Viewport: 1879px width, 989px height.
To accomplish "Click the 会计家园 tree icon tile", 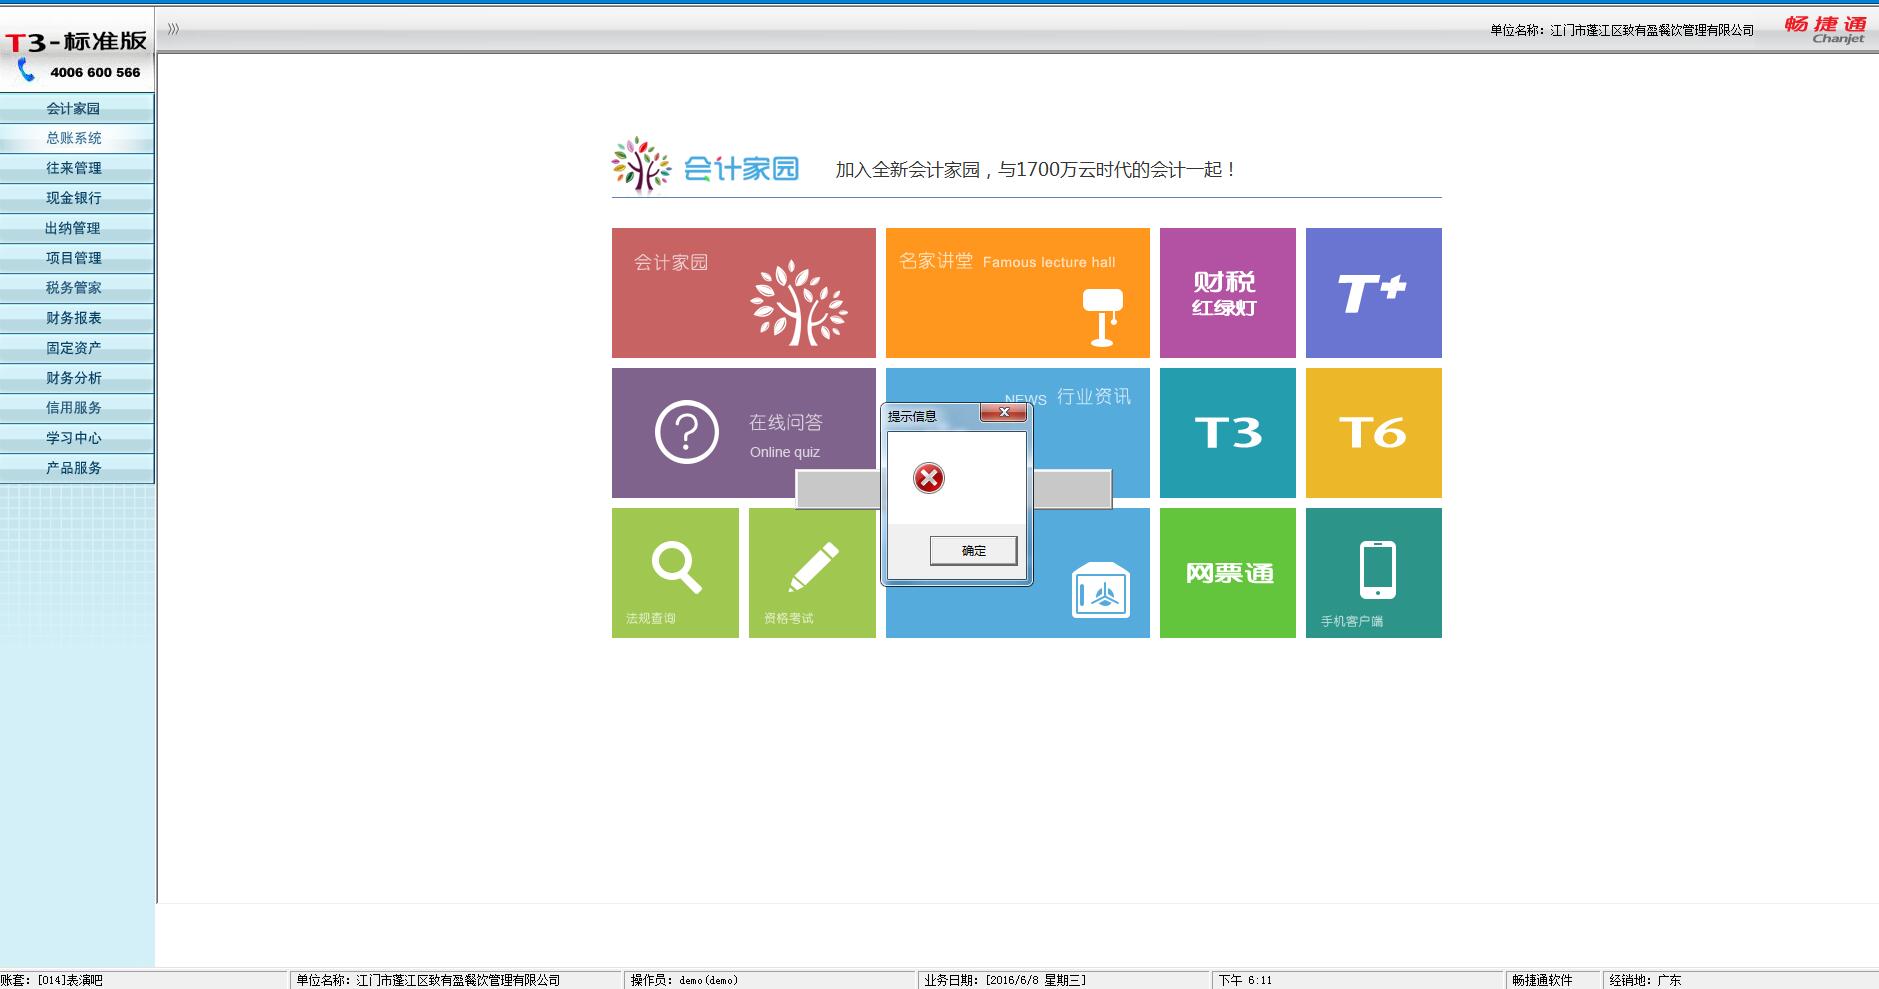I will [x=743, y=293].
